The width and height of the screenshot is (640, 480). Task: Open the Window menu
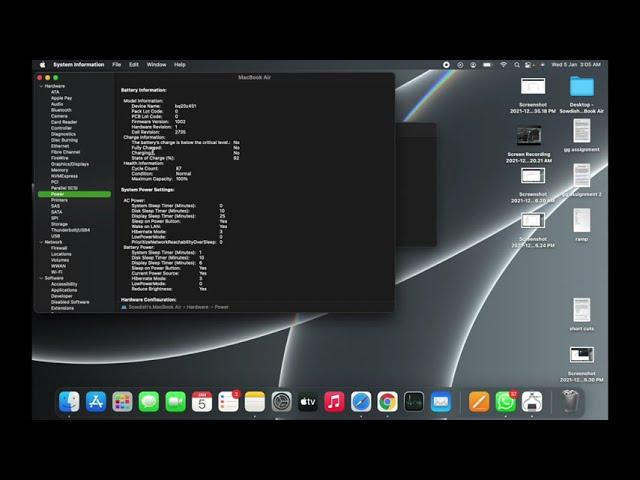click(156, 64)
